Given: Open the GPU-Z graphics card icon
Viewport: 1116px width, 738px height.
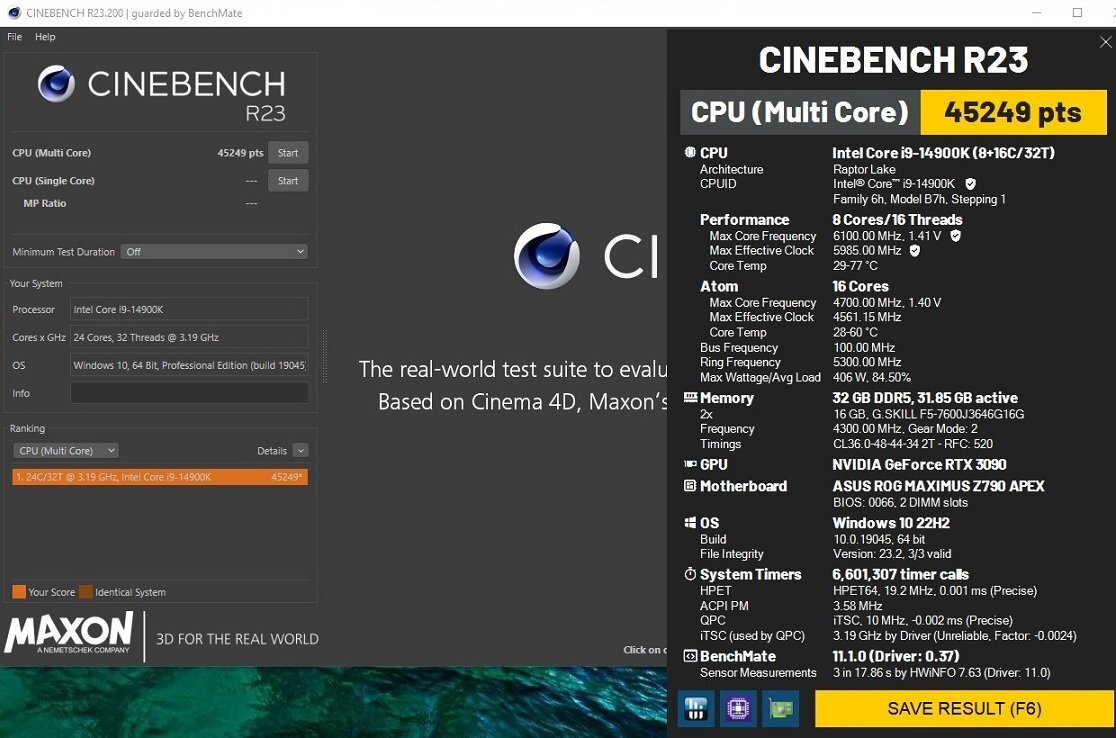Looking at the screenshot, I should [781, 708].
